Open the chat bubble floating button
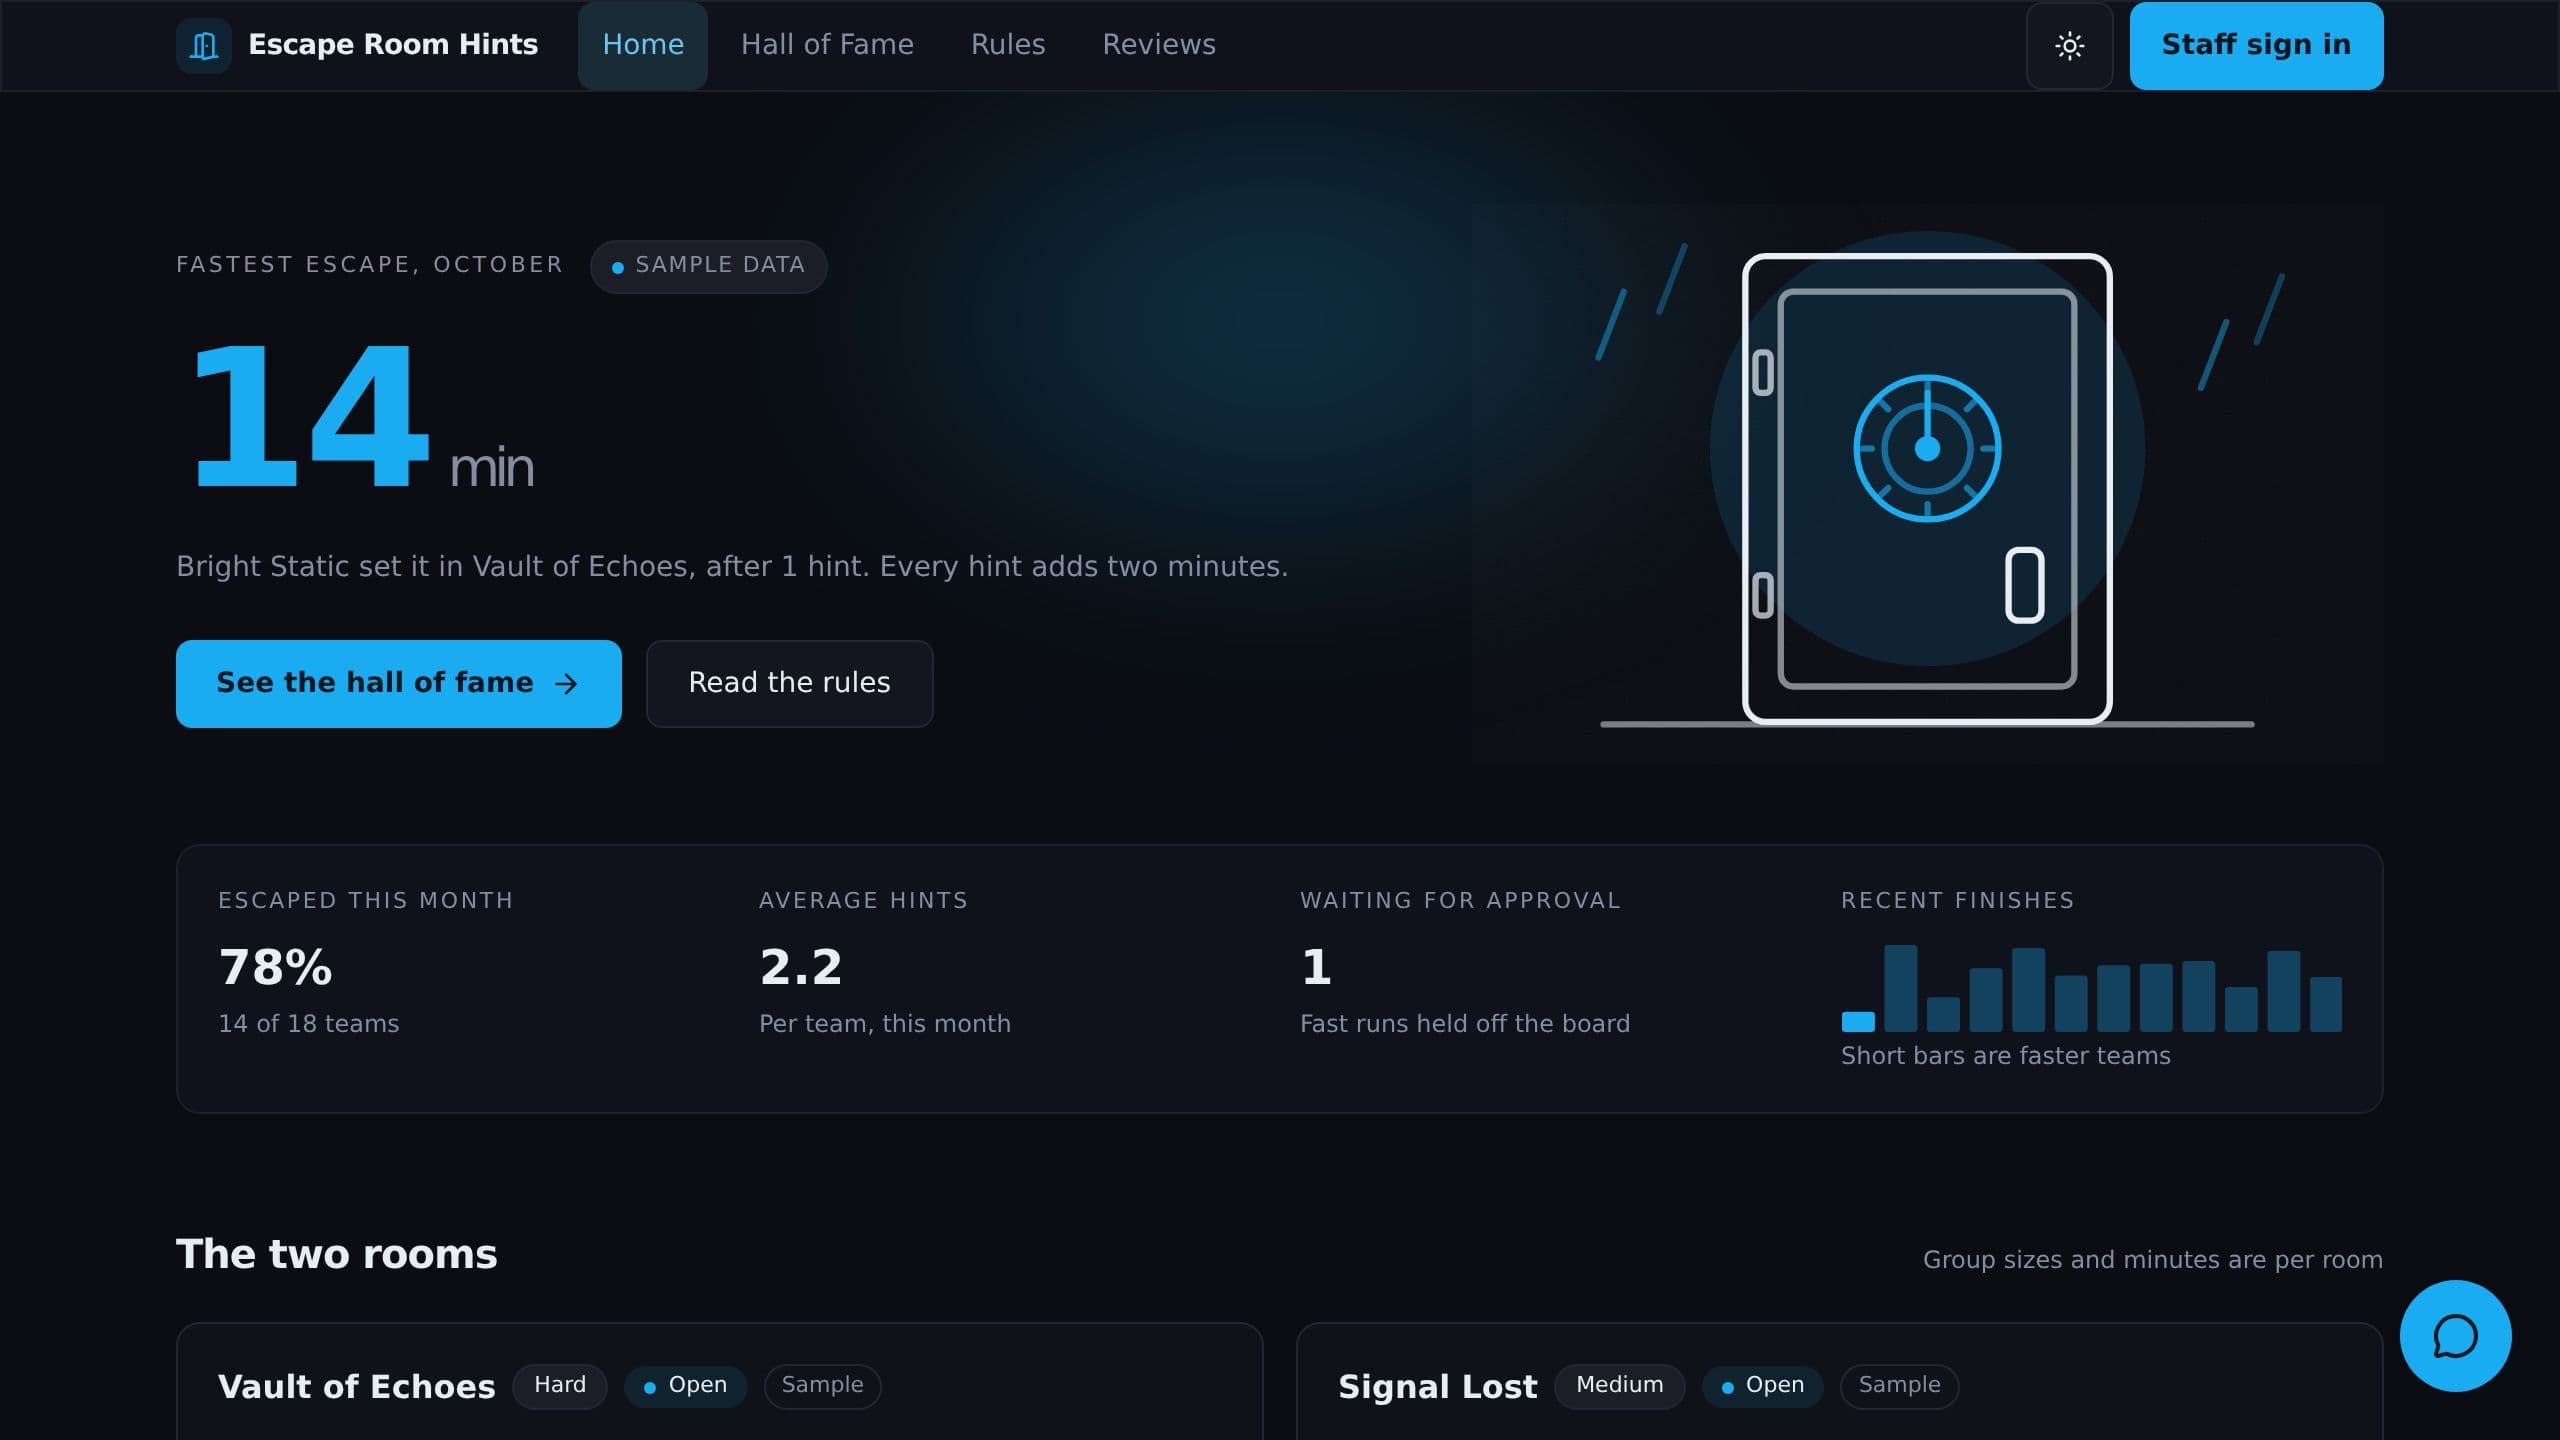The height and width of the screenshot is (1440, 2560). pos(2455,1335)
